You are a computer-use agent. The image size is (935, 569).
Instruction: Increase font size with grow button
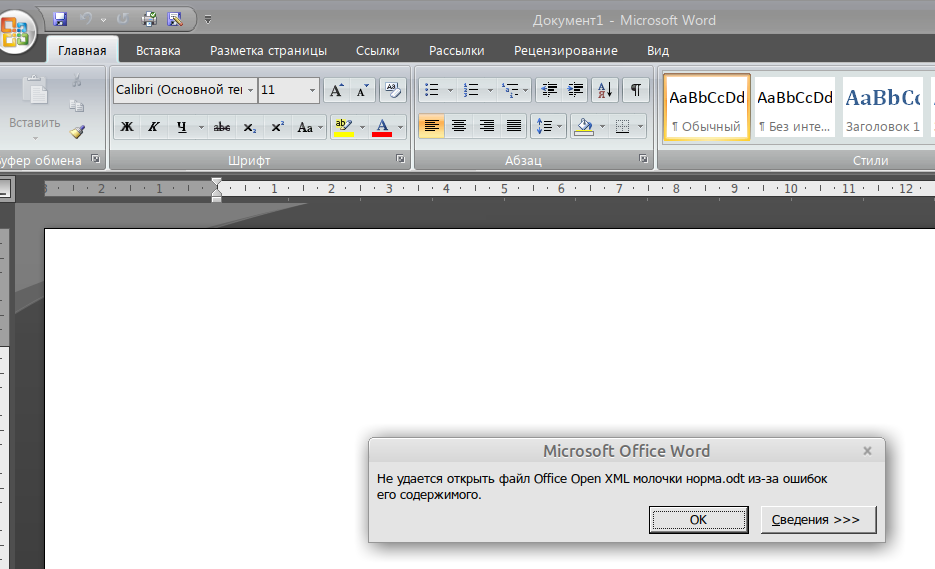click(336, 90)
